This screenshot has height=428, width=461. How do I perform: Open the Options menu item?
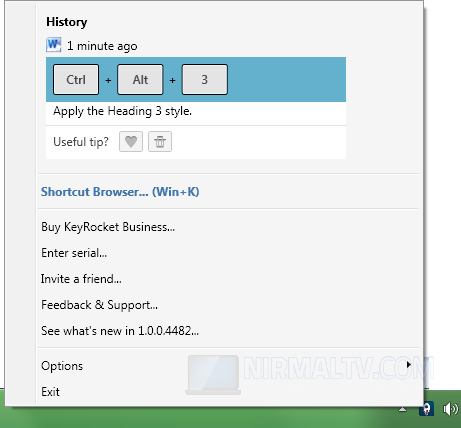point(62,366)
